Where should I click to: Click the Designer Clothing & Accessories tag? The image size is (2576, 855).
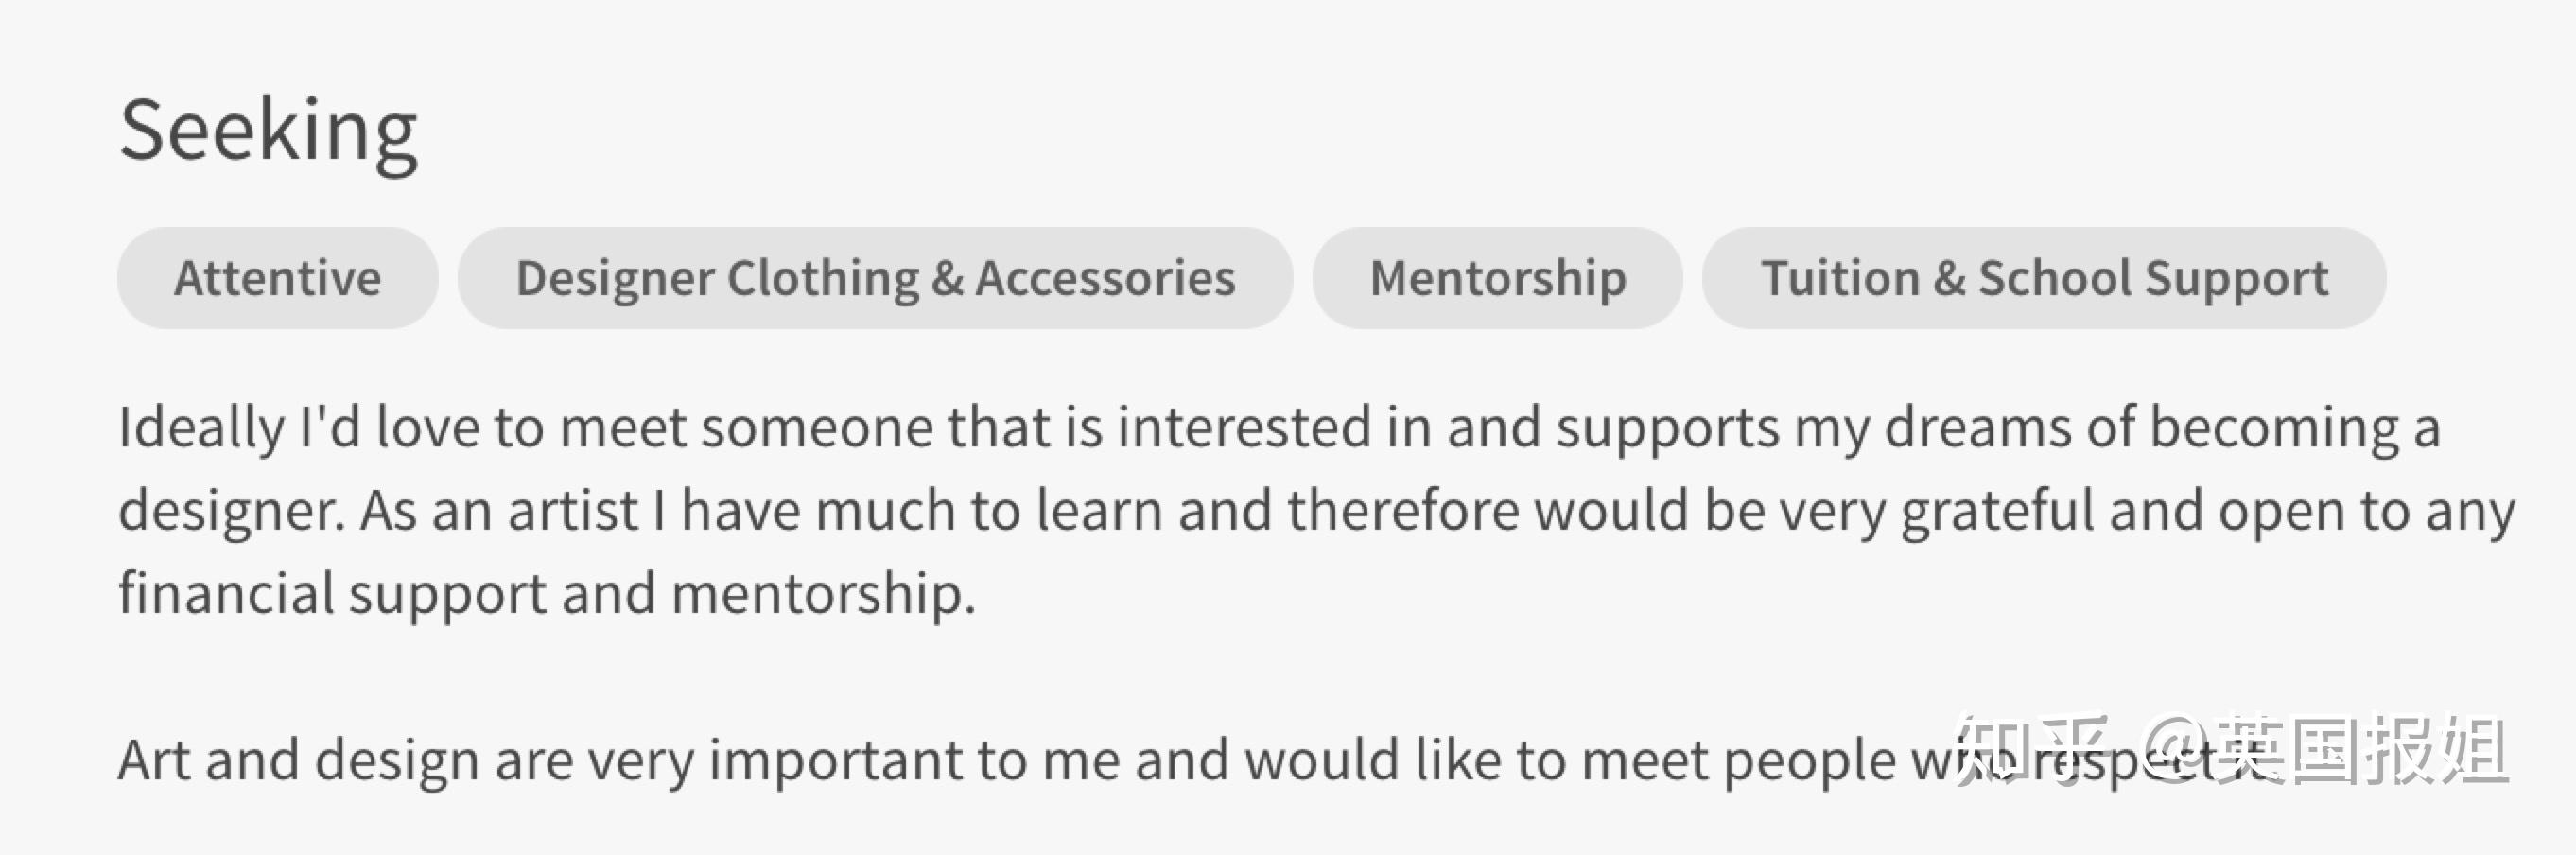tap(875, 278)
